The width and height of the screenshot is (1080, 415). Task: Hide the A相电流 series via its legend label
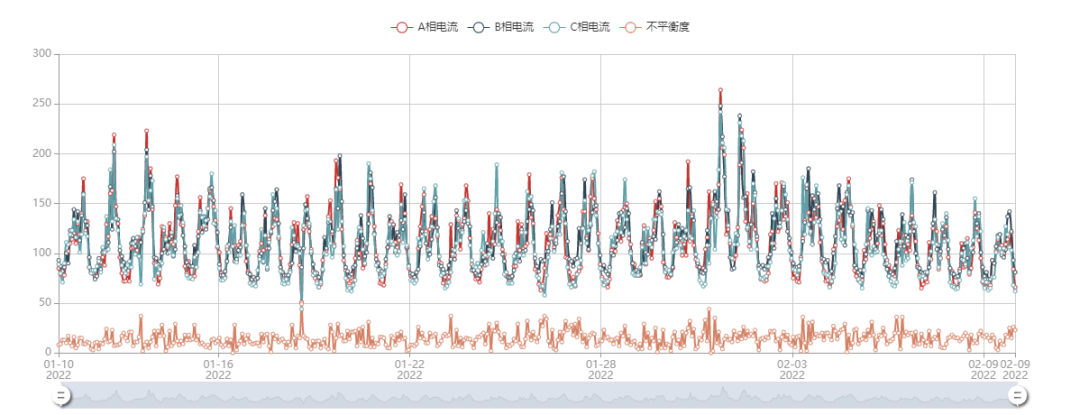(438, 27)
